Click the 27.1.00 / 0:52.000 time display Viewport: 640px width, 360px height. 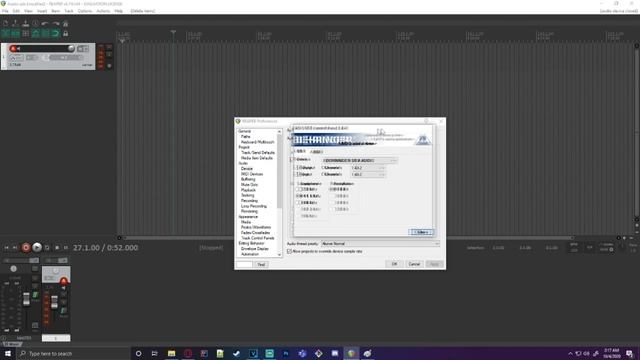tap(105, 248)
